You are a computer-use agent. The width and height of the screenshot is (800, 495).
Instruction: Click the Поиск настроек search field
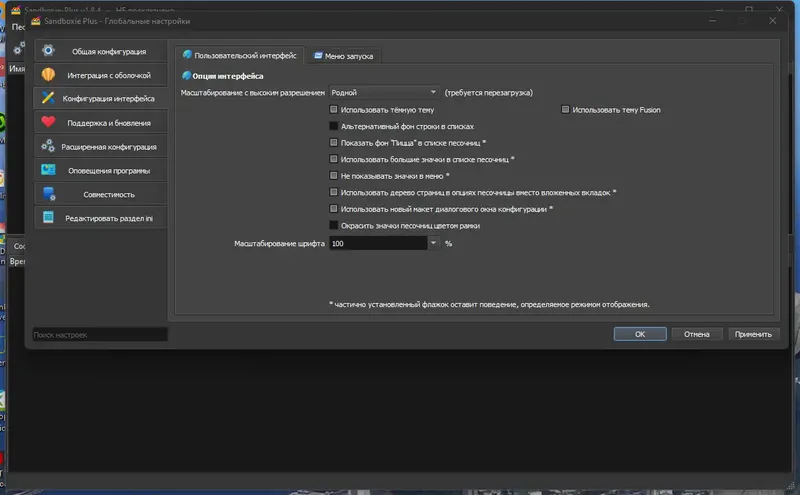pyautogui.click(x=100, y=335)
